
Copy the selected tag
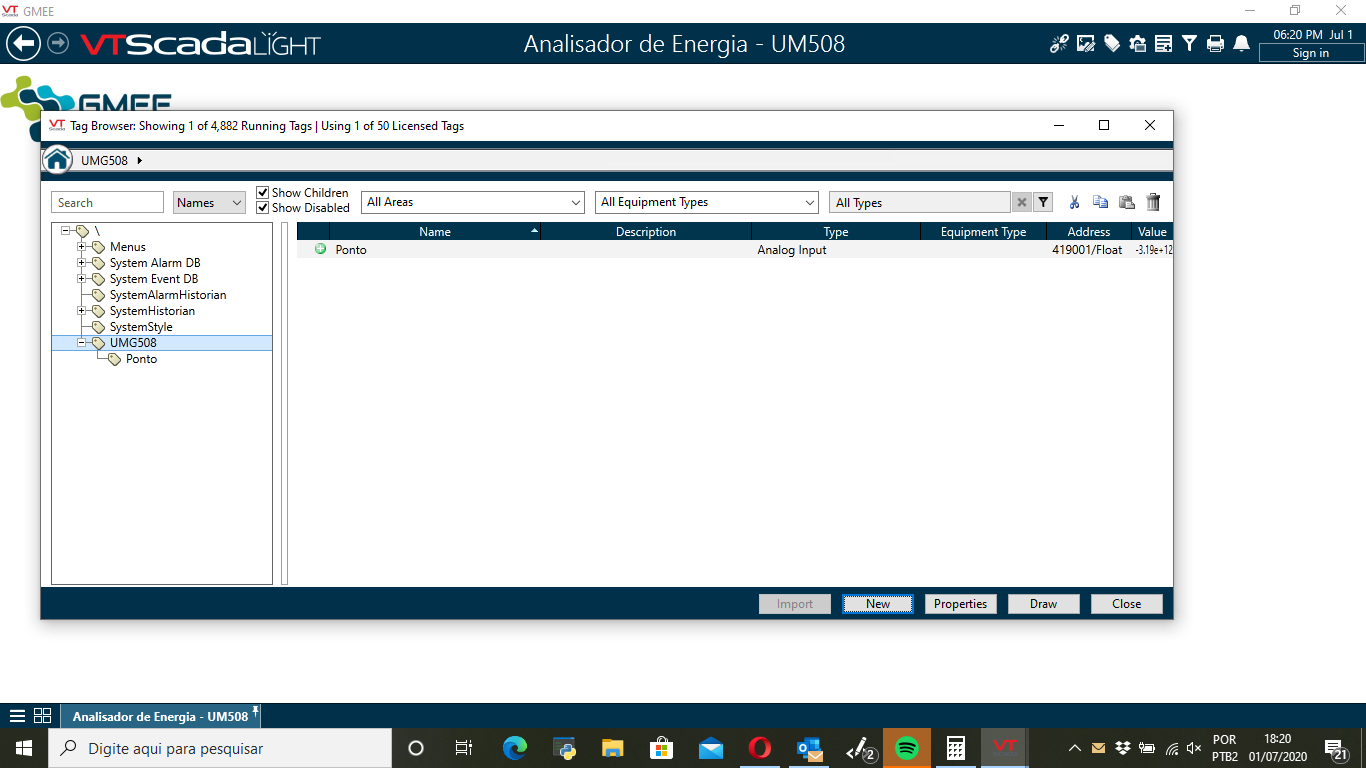coord(1100,202)
